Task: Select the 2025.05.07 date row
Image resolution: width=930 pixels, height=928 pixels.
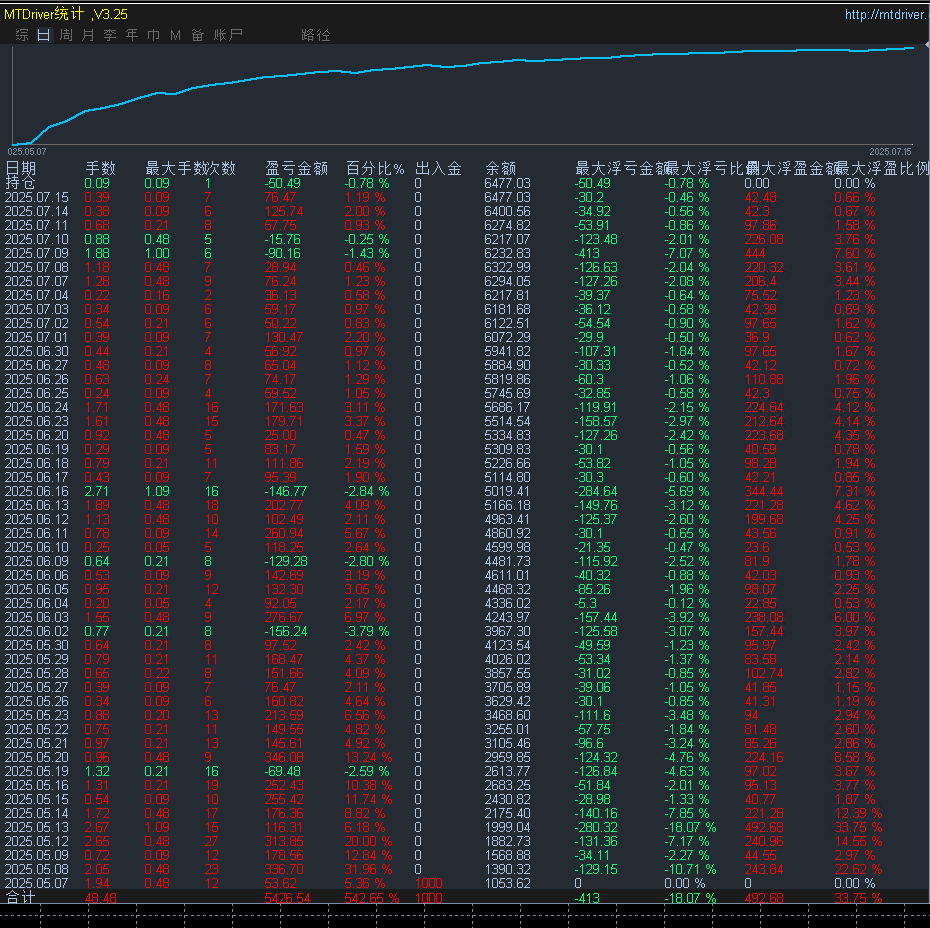Action: tap(37, 883)
